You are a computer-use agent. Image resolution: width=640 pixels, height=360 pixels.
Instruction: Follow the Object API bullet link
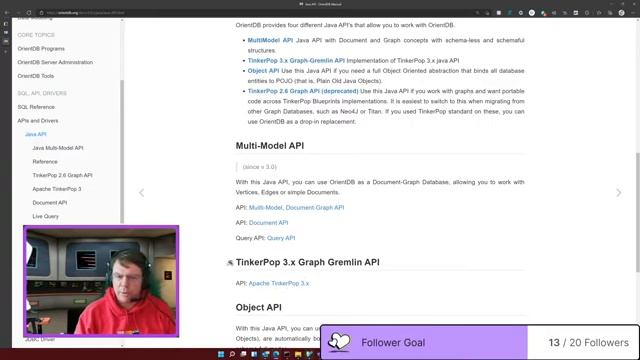pyautogui.click(x=263, y=71)
